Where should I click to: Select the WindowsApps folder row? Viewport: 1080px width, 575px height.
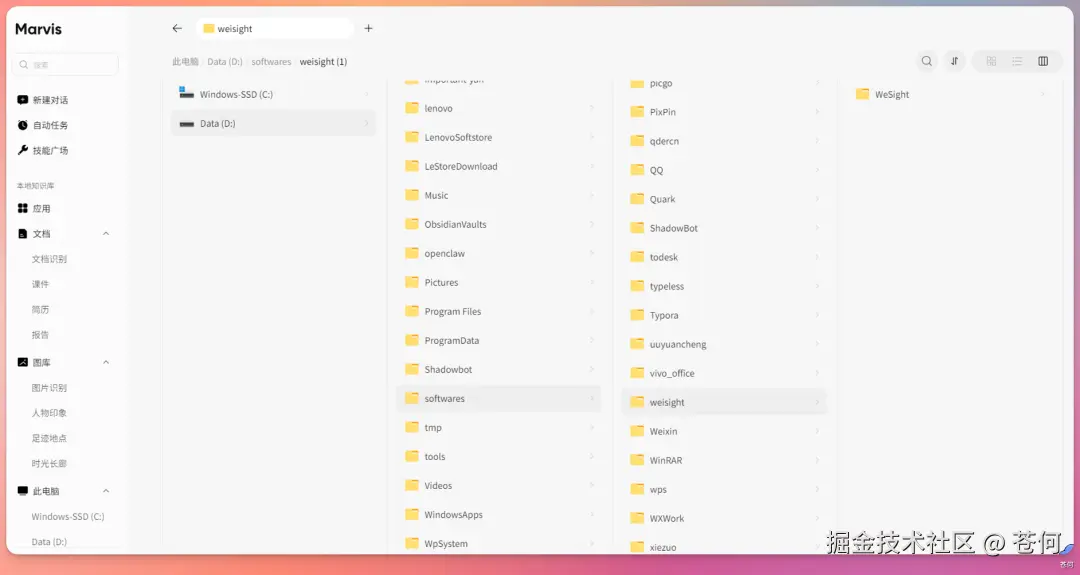click(499, 514)
